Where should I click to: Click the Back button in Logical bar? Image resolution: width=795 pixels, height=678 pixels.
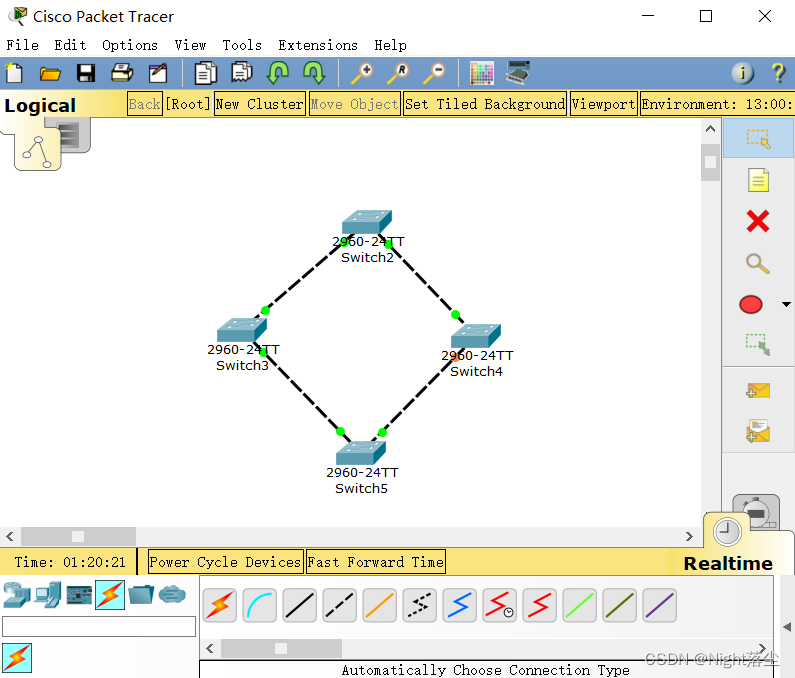(x=144, y=104)
